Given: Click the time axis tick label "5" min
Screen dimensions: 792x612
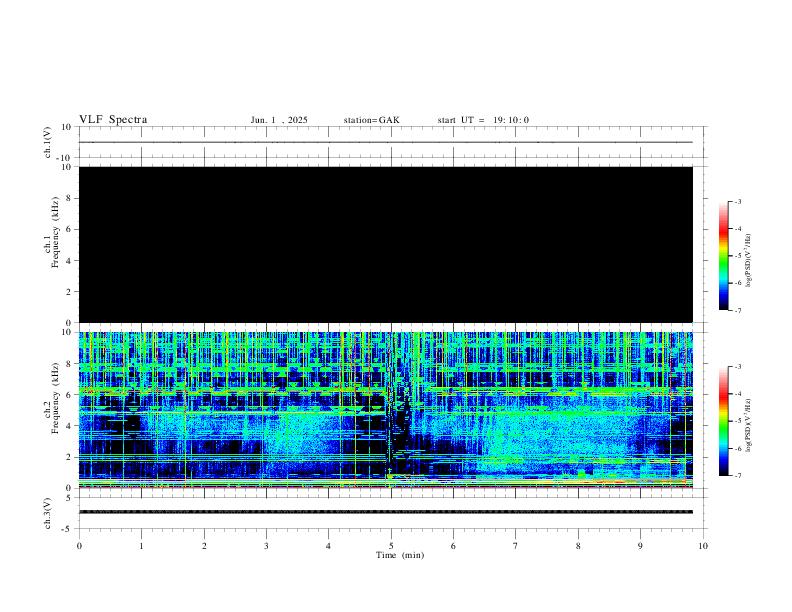Looking at the screenshot, I should [391, 546].
